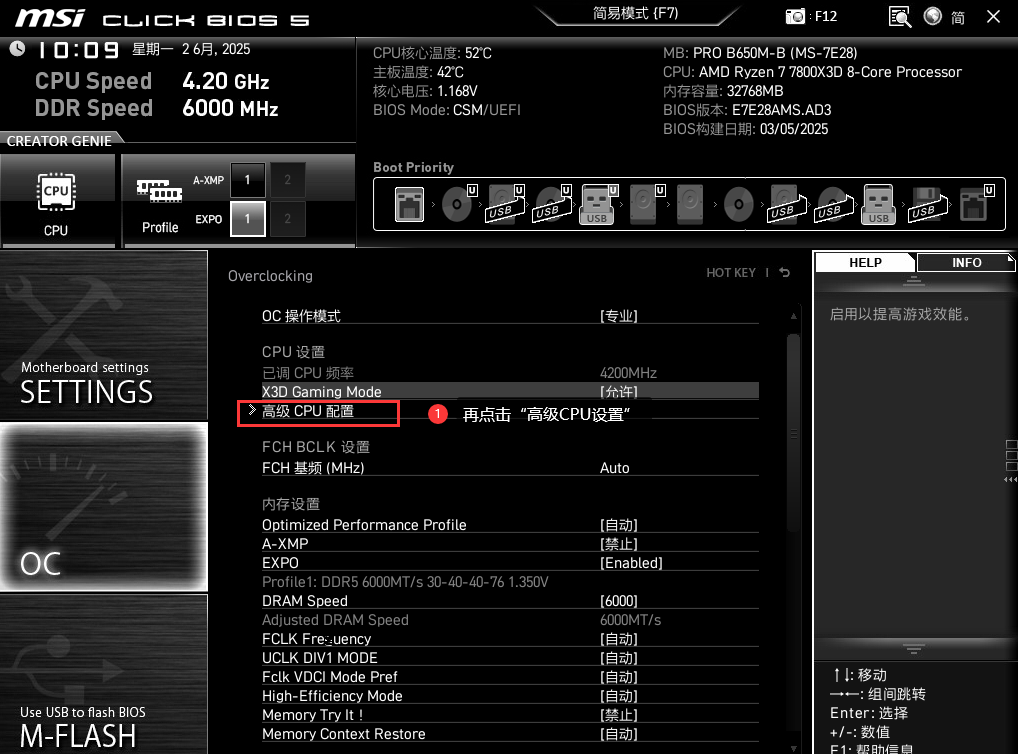Select the first network boot device icon

pos(406,204)
